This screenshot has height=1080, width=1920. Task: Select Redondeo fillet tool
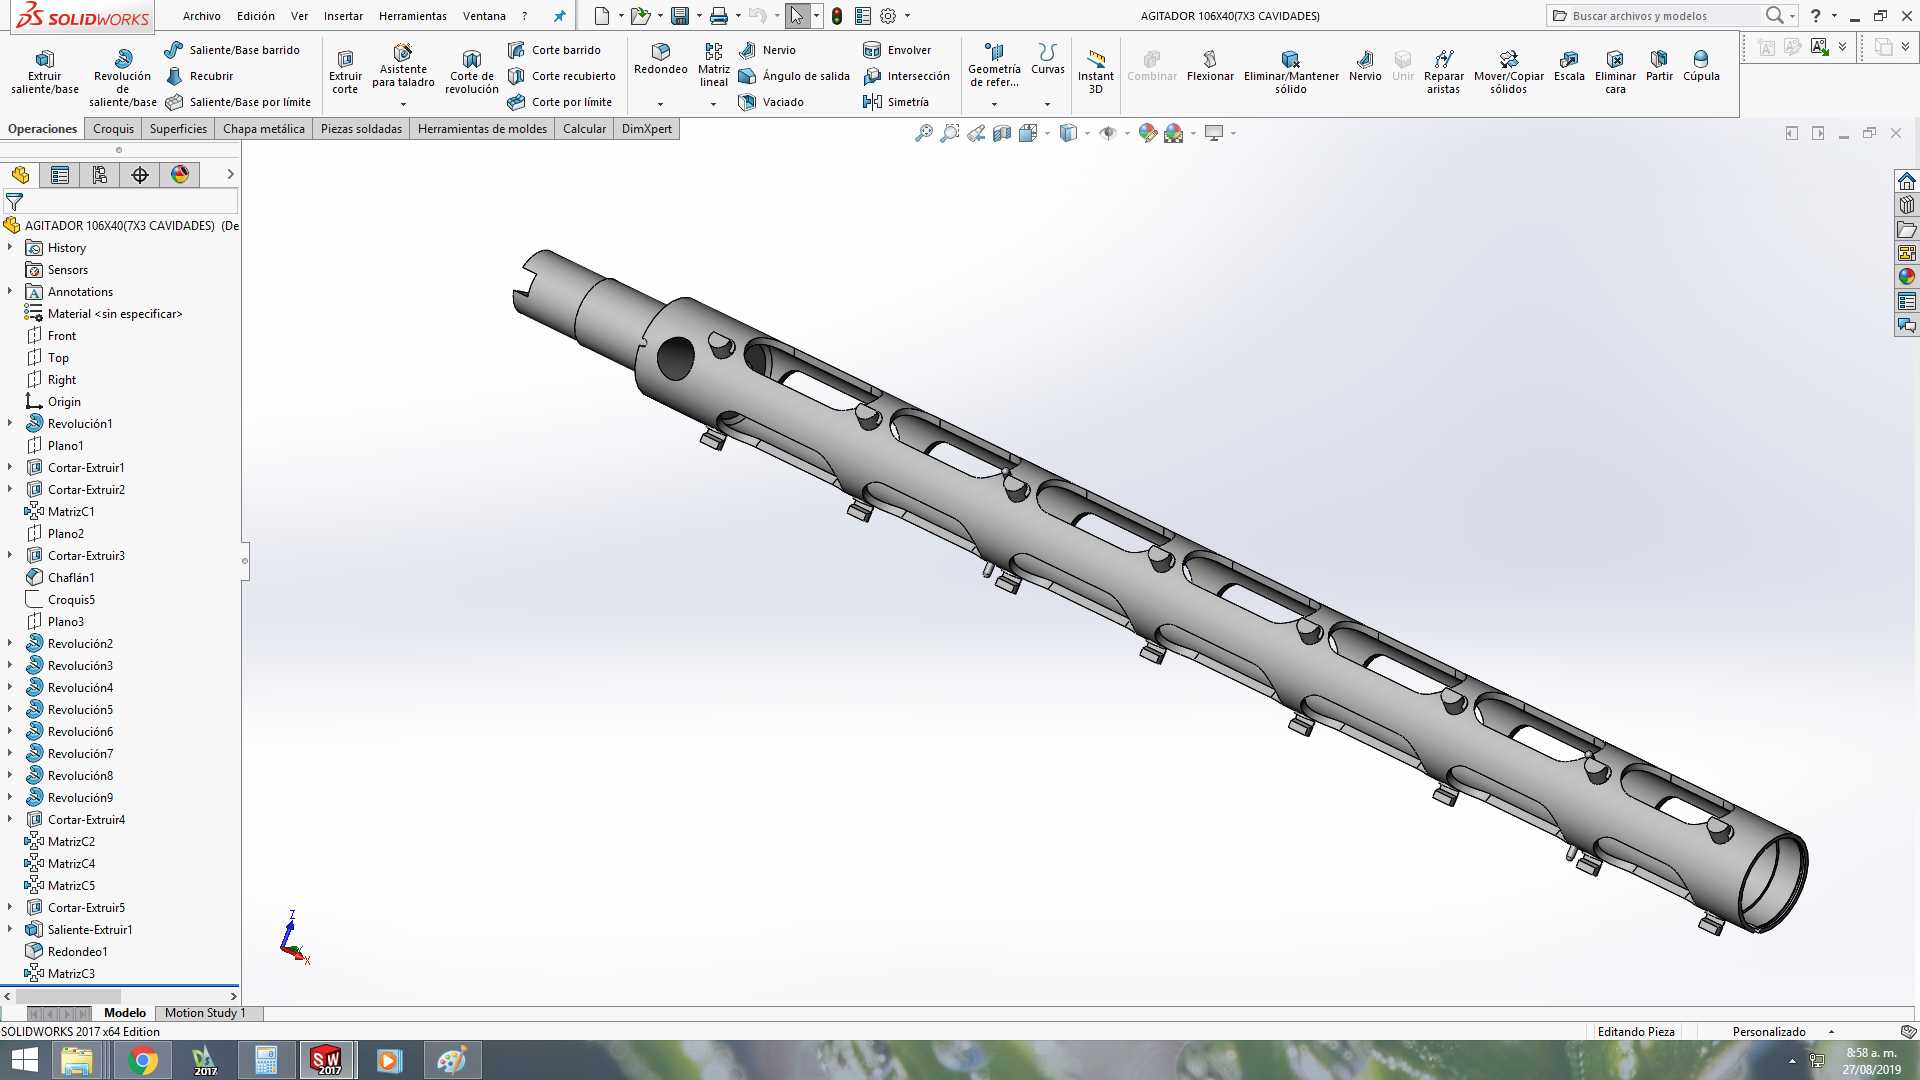(660, 59)
